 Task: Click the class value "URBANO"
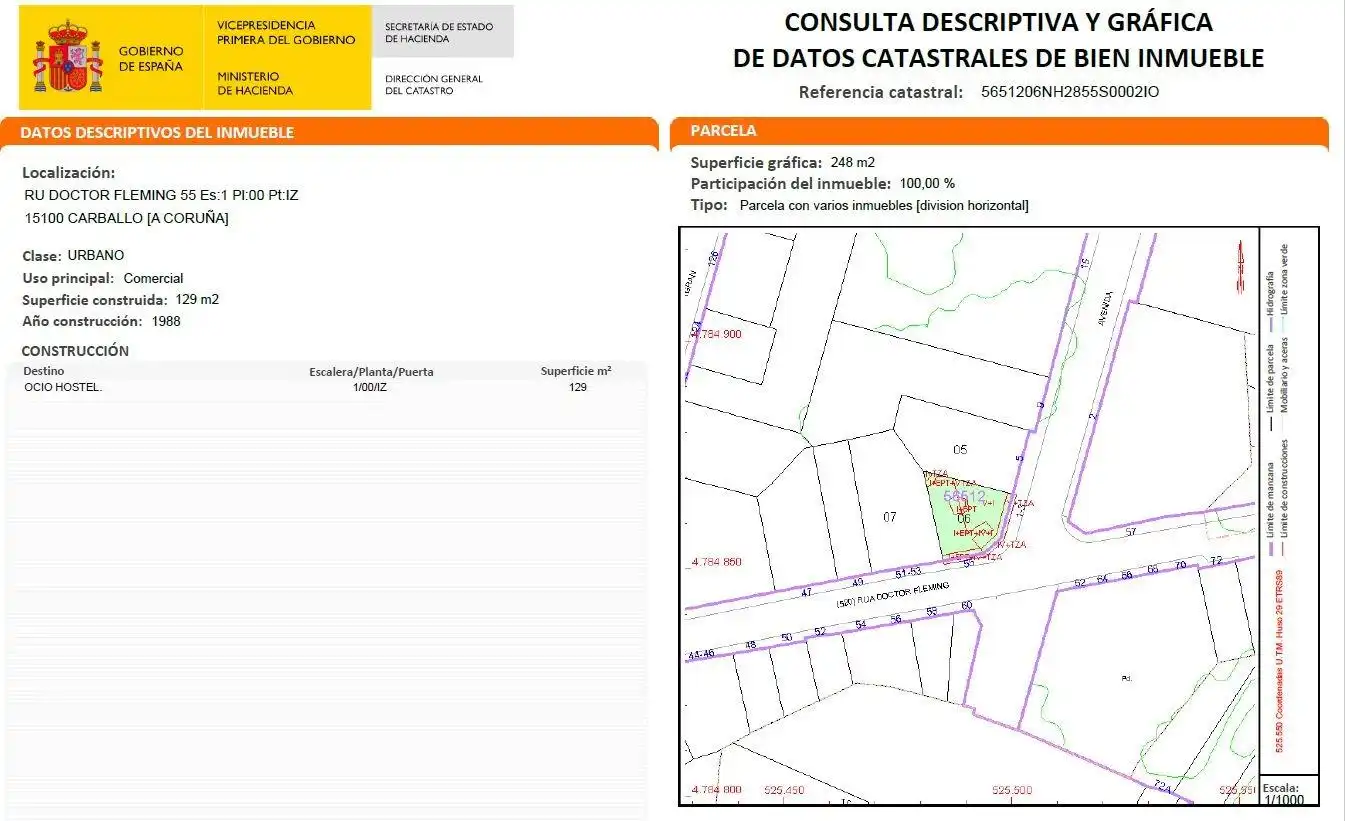point(96,256)
